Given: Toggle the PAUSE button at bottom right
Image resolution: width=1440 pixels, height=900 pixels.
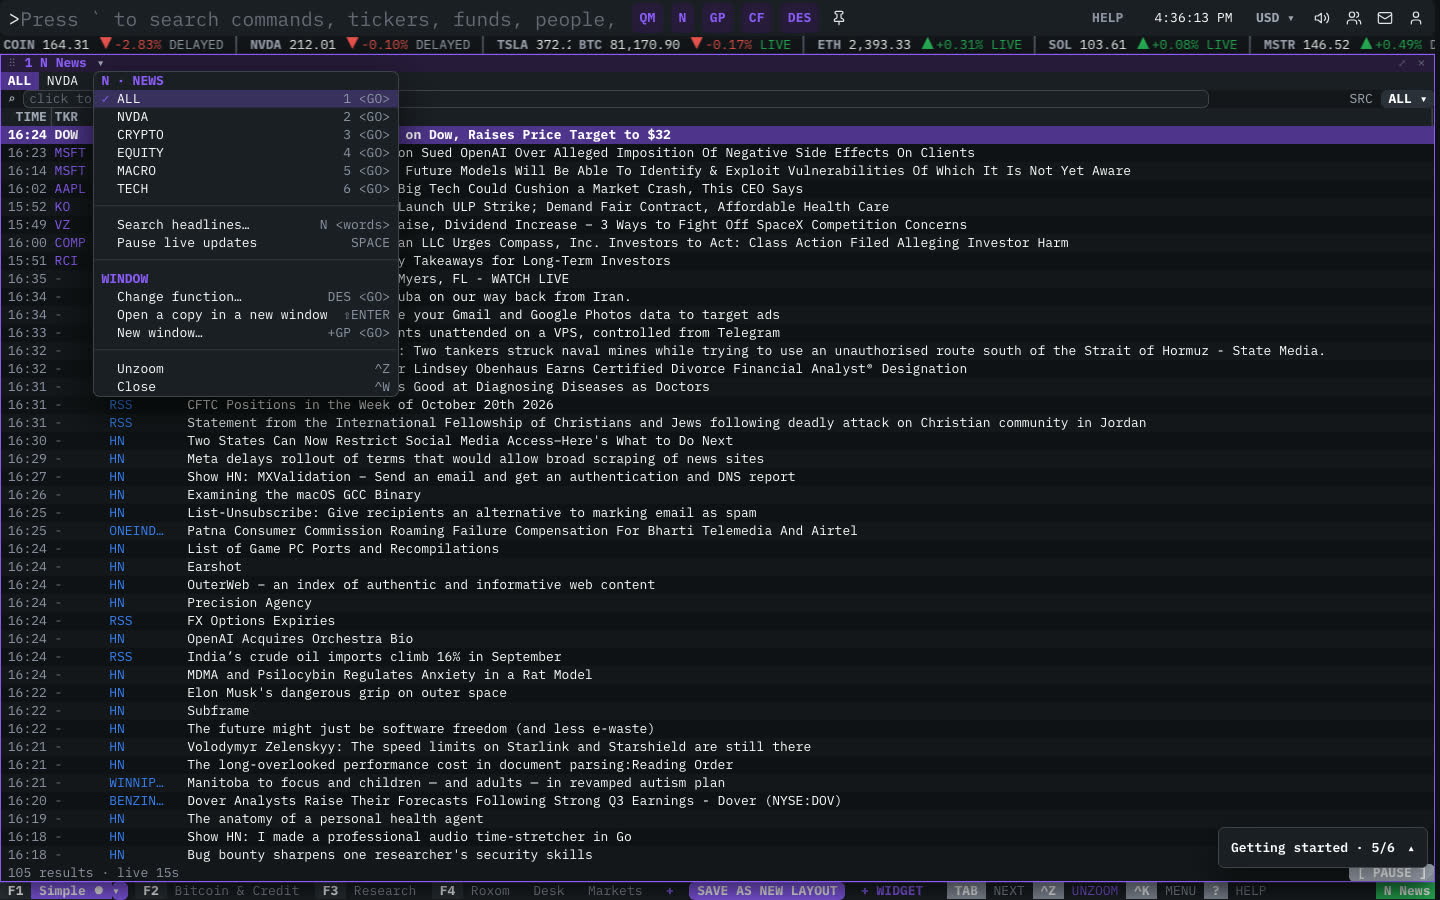Looking at the screenshot, I should [1391, 873].
